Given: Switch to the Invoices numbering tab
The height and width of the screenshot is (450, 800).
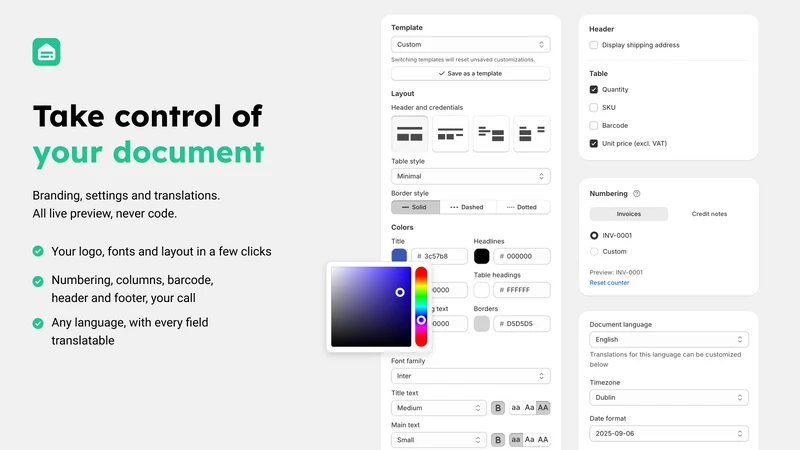Looking at the screenshot, I should click(x=629, y=214).
